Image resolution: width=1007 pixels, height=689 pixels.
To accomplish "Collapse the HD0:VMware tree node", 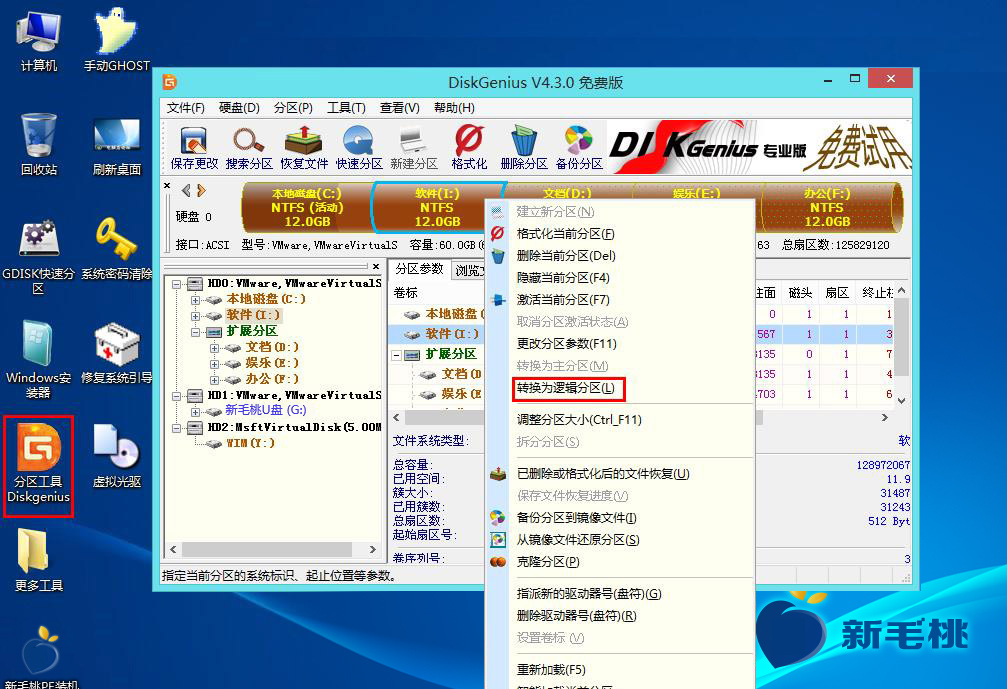I will click(x=177, y=283).
